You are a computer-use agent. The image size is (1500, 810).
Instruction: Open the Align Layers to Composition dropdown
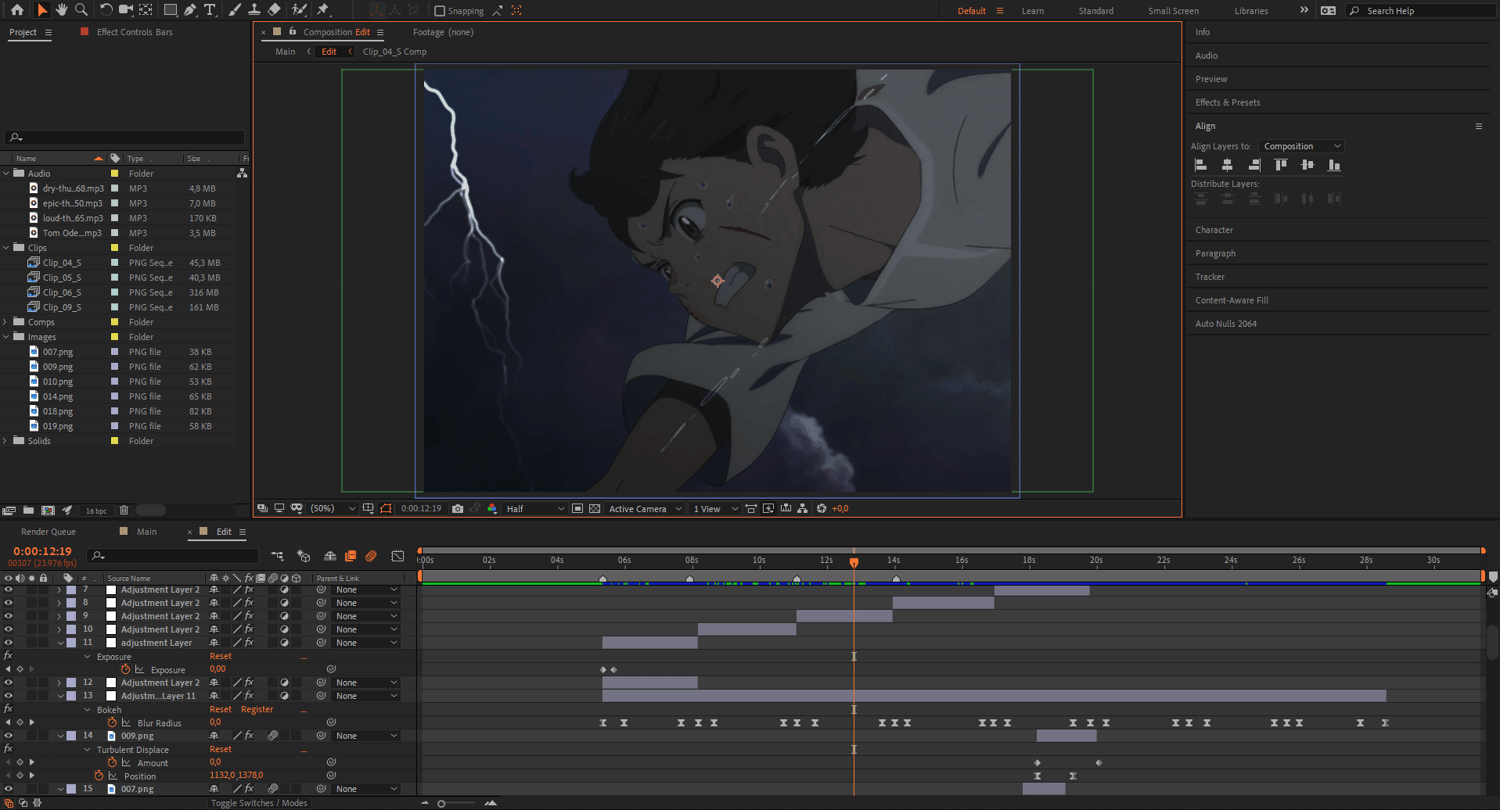[x=1301, y=146]
